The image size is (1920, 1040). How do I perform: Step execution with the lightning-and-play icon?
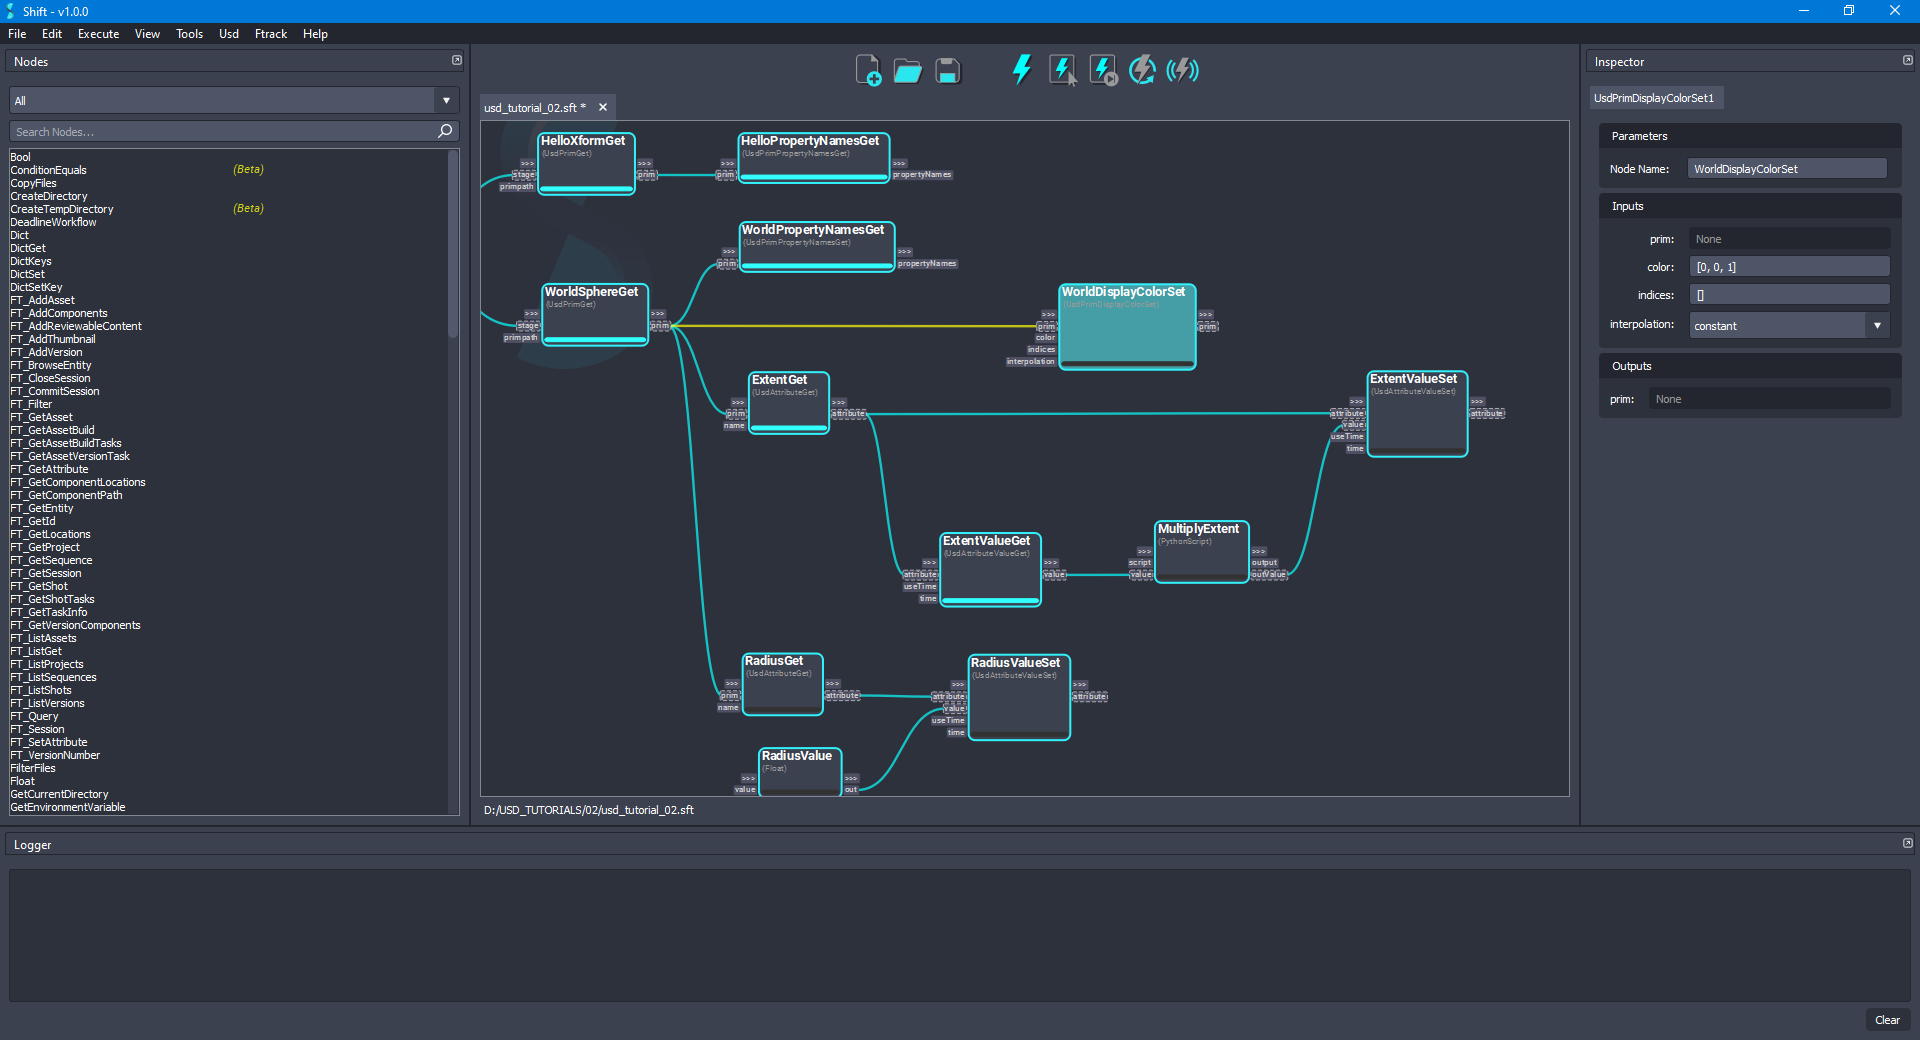click(x=1101, y=69)
